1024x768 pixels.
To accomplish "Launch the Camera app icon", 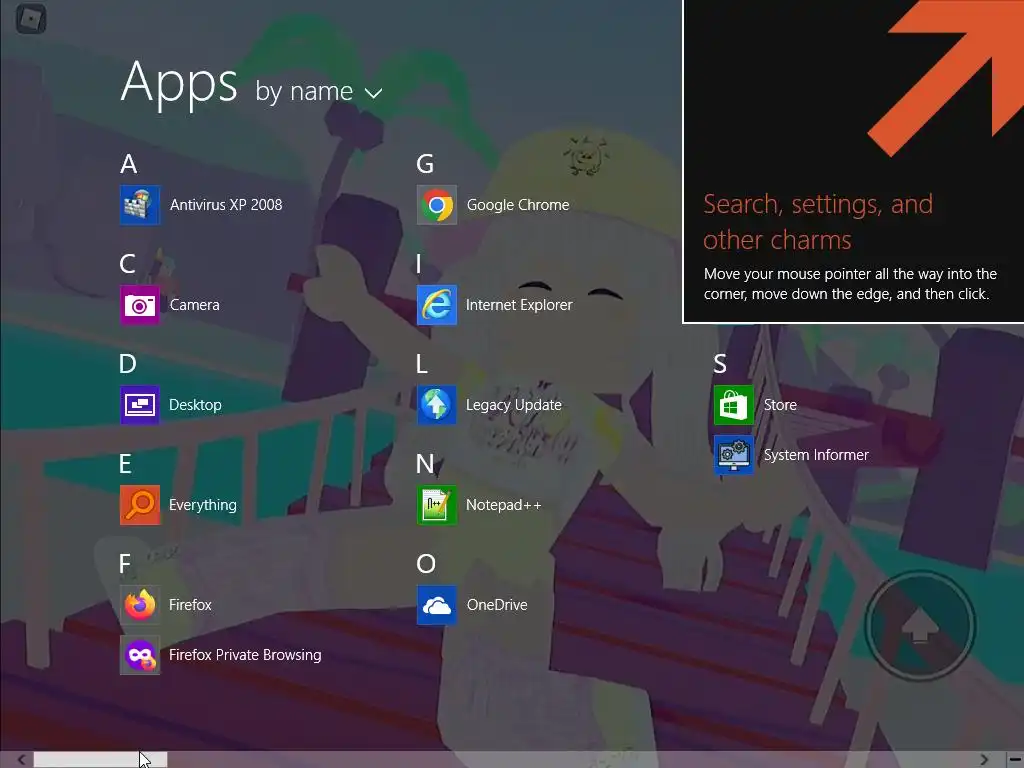I will point(140,304).
